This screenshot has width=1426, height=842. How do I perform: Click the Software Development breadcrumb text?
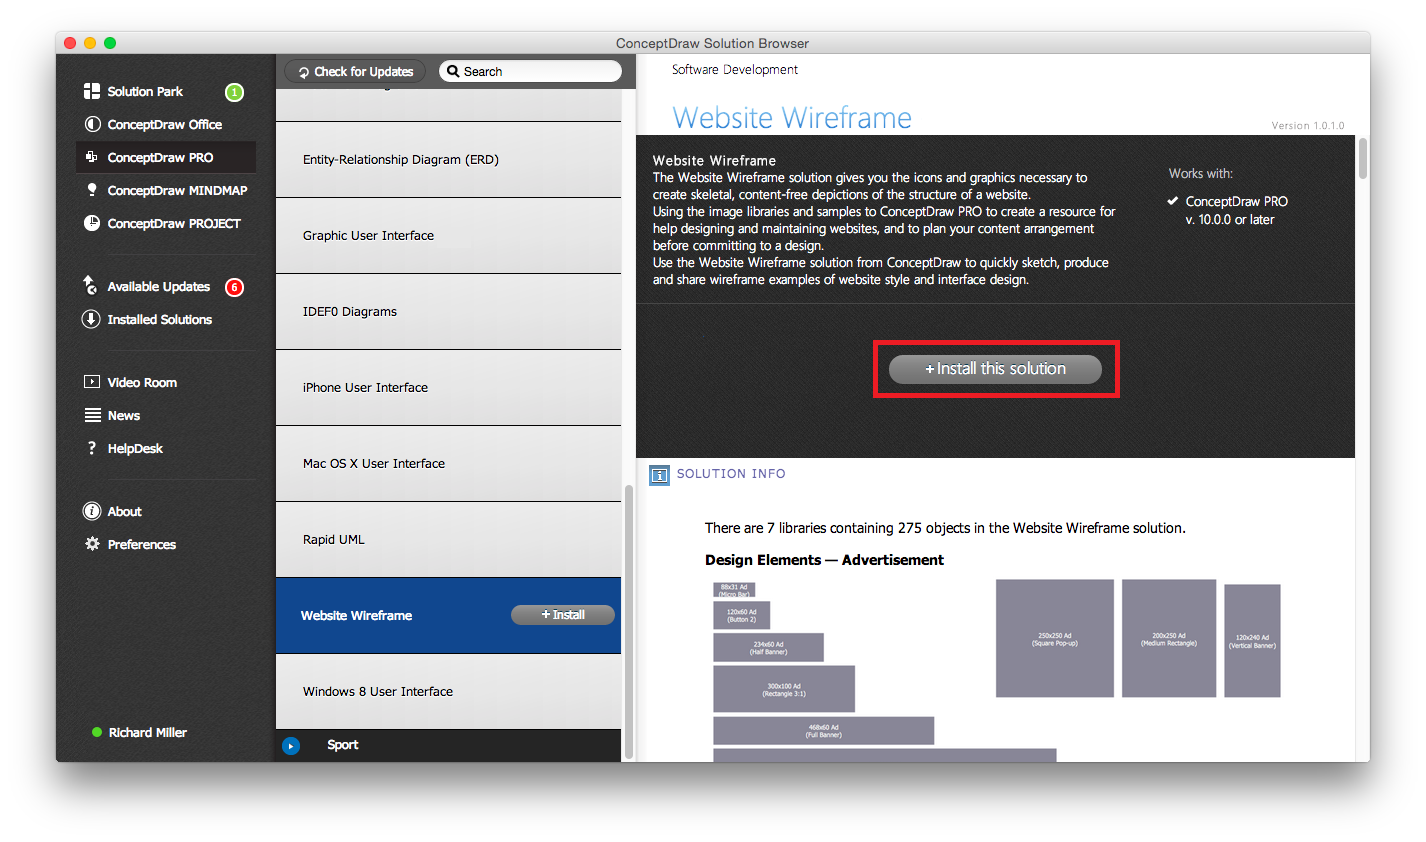[735, 70]
